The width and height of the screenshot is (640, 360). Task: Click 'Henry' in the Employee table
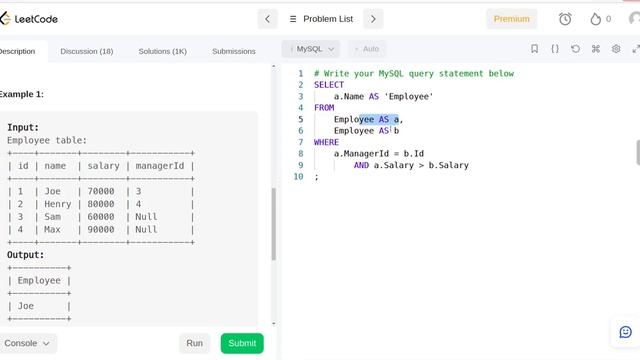(x=58, y=204)
